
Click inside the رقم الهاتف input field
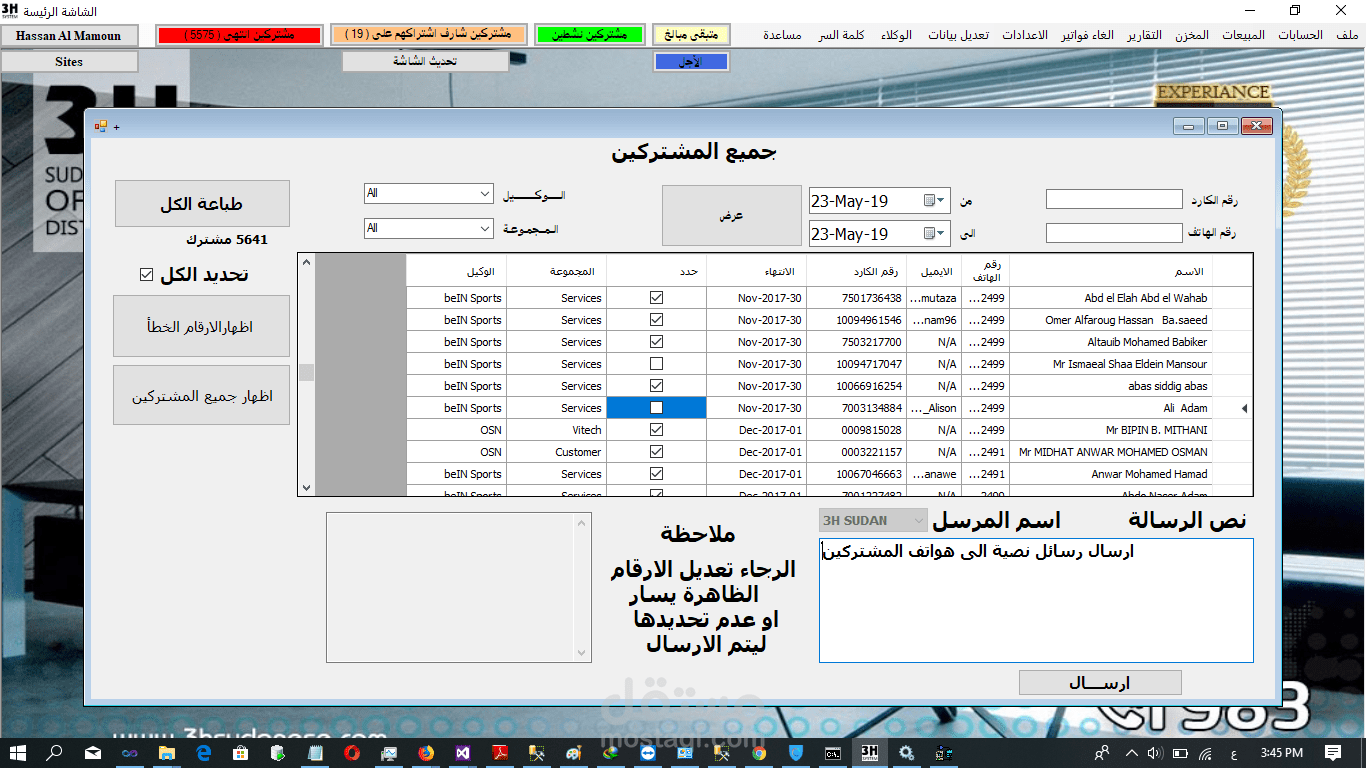tap(1113, 232)
